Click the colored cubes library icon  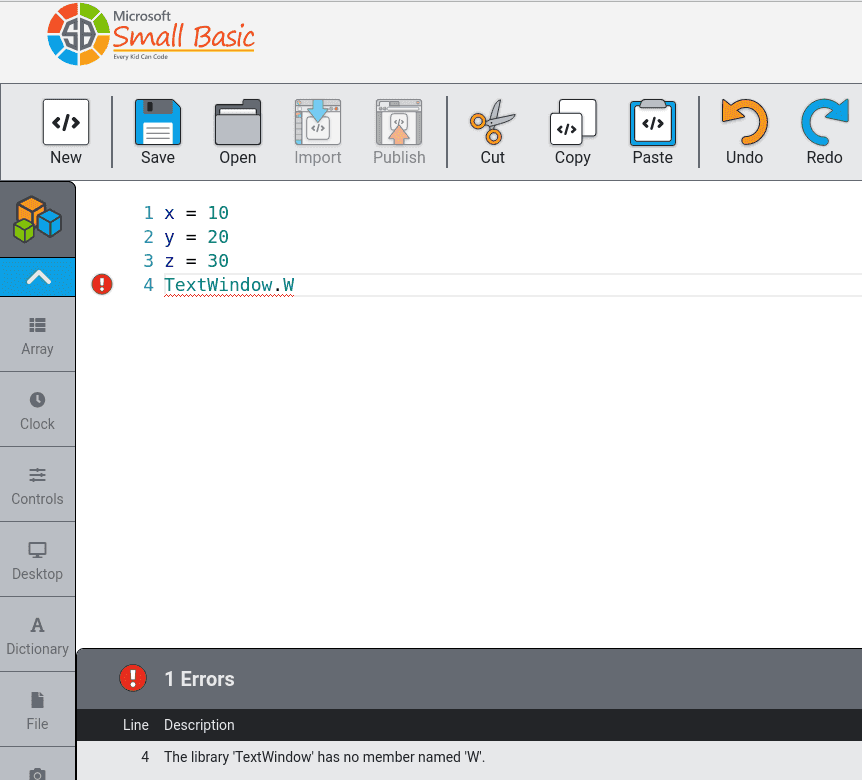click(37, 219)
